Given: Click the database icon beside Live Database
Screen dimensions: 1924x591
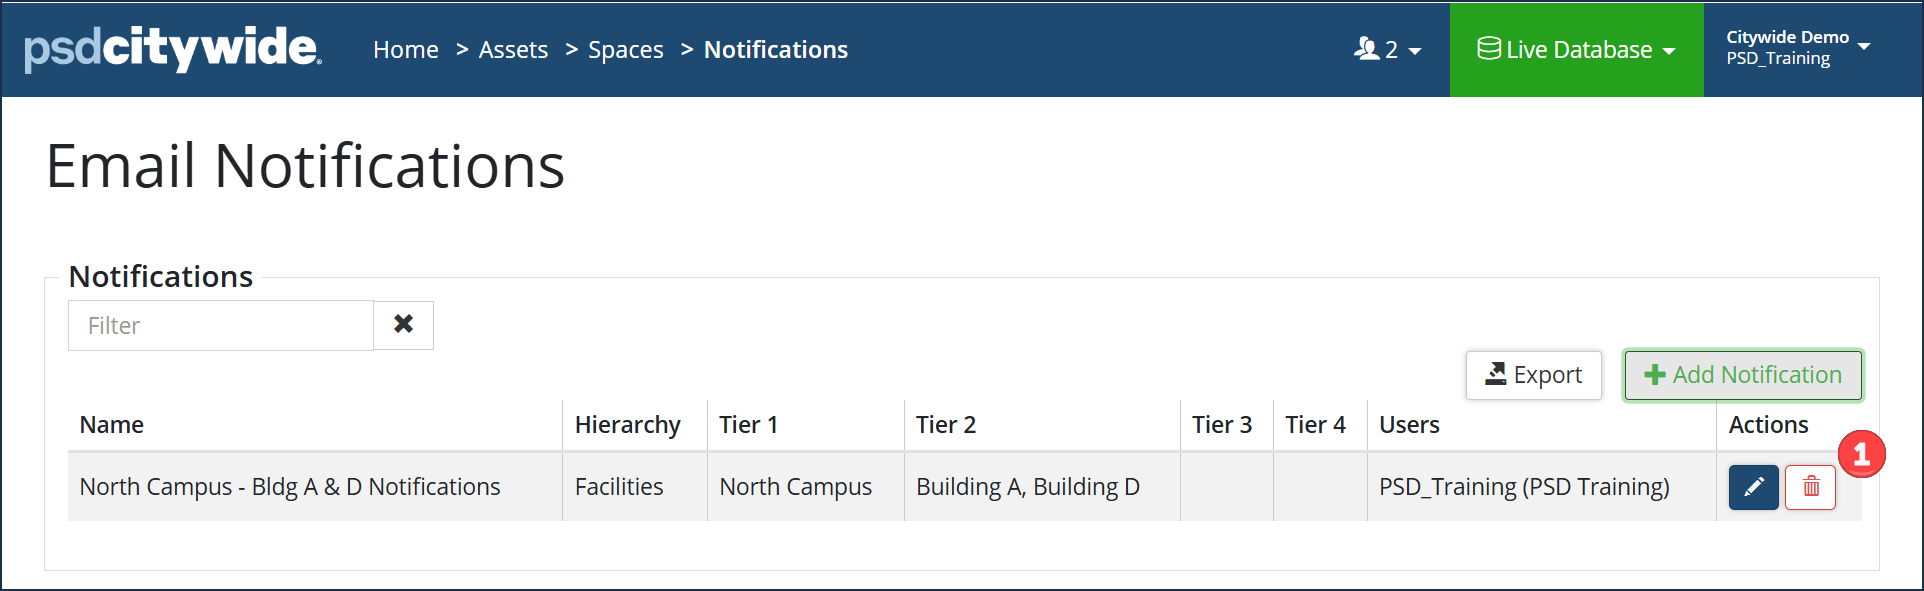Looking at the screenshot, I should 1489,48.
